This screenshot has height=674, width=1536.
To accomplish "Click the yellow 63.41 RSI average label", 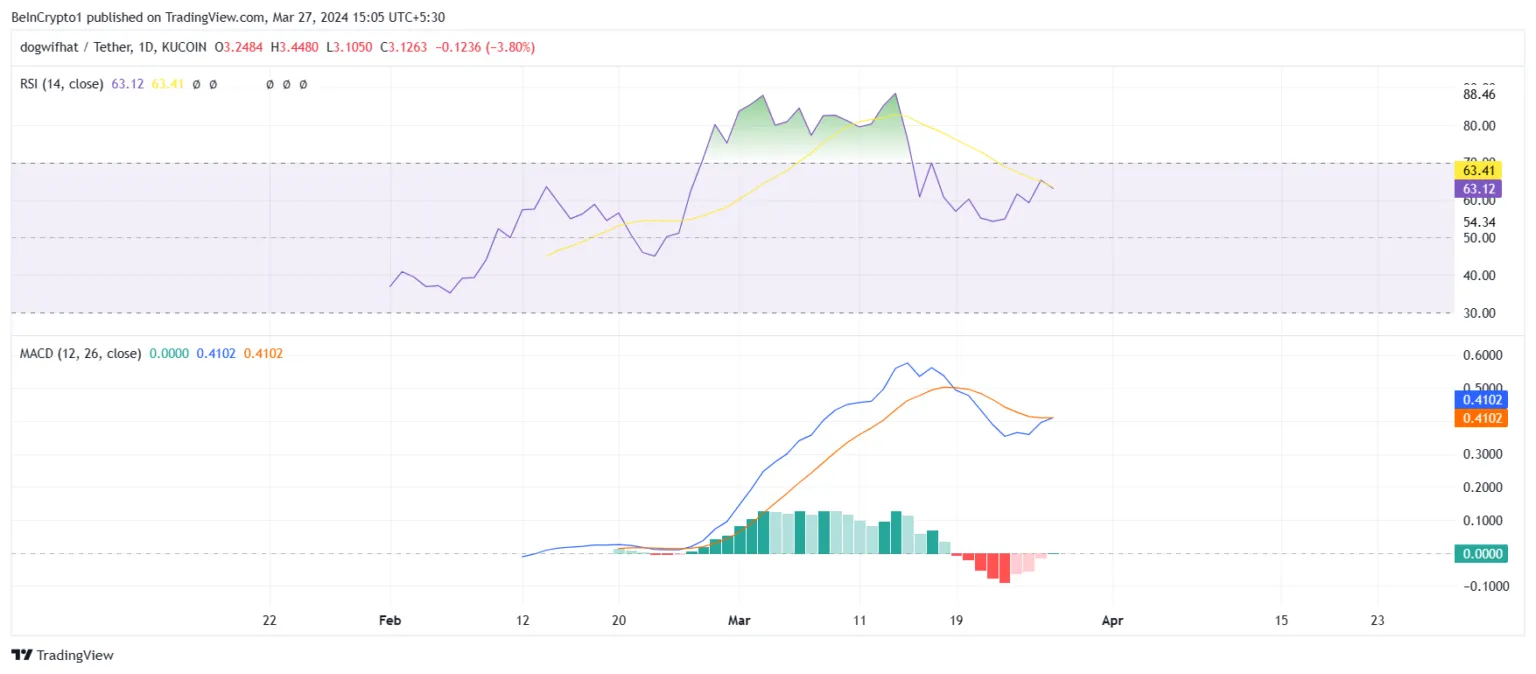I will 1478,172.
